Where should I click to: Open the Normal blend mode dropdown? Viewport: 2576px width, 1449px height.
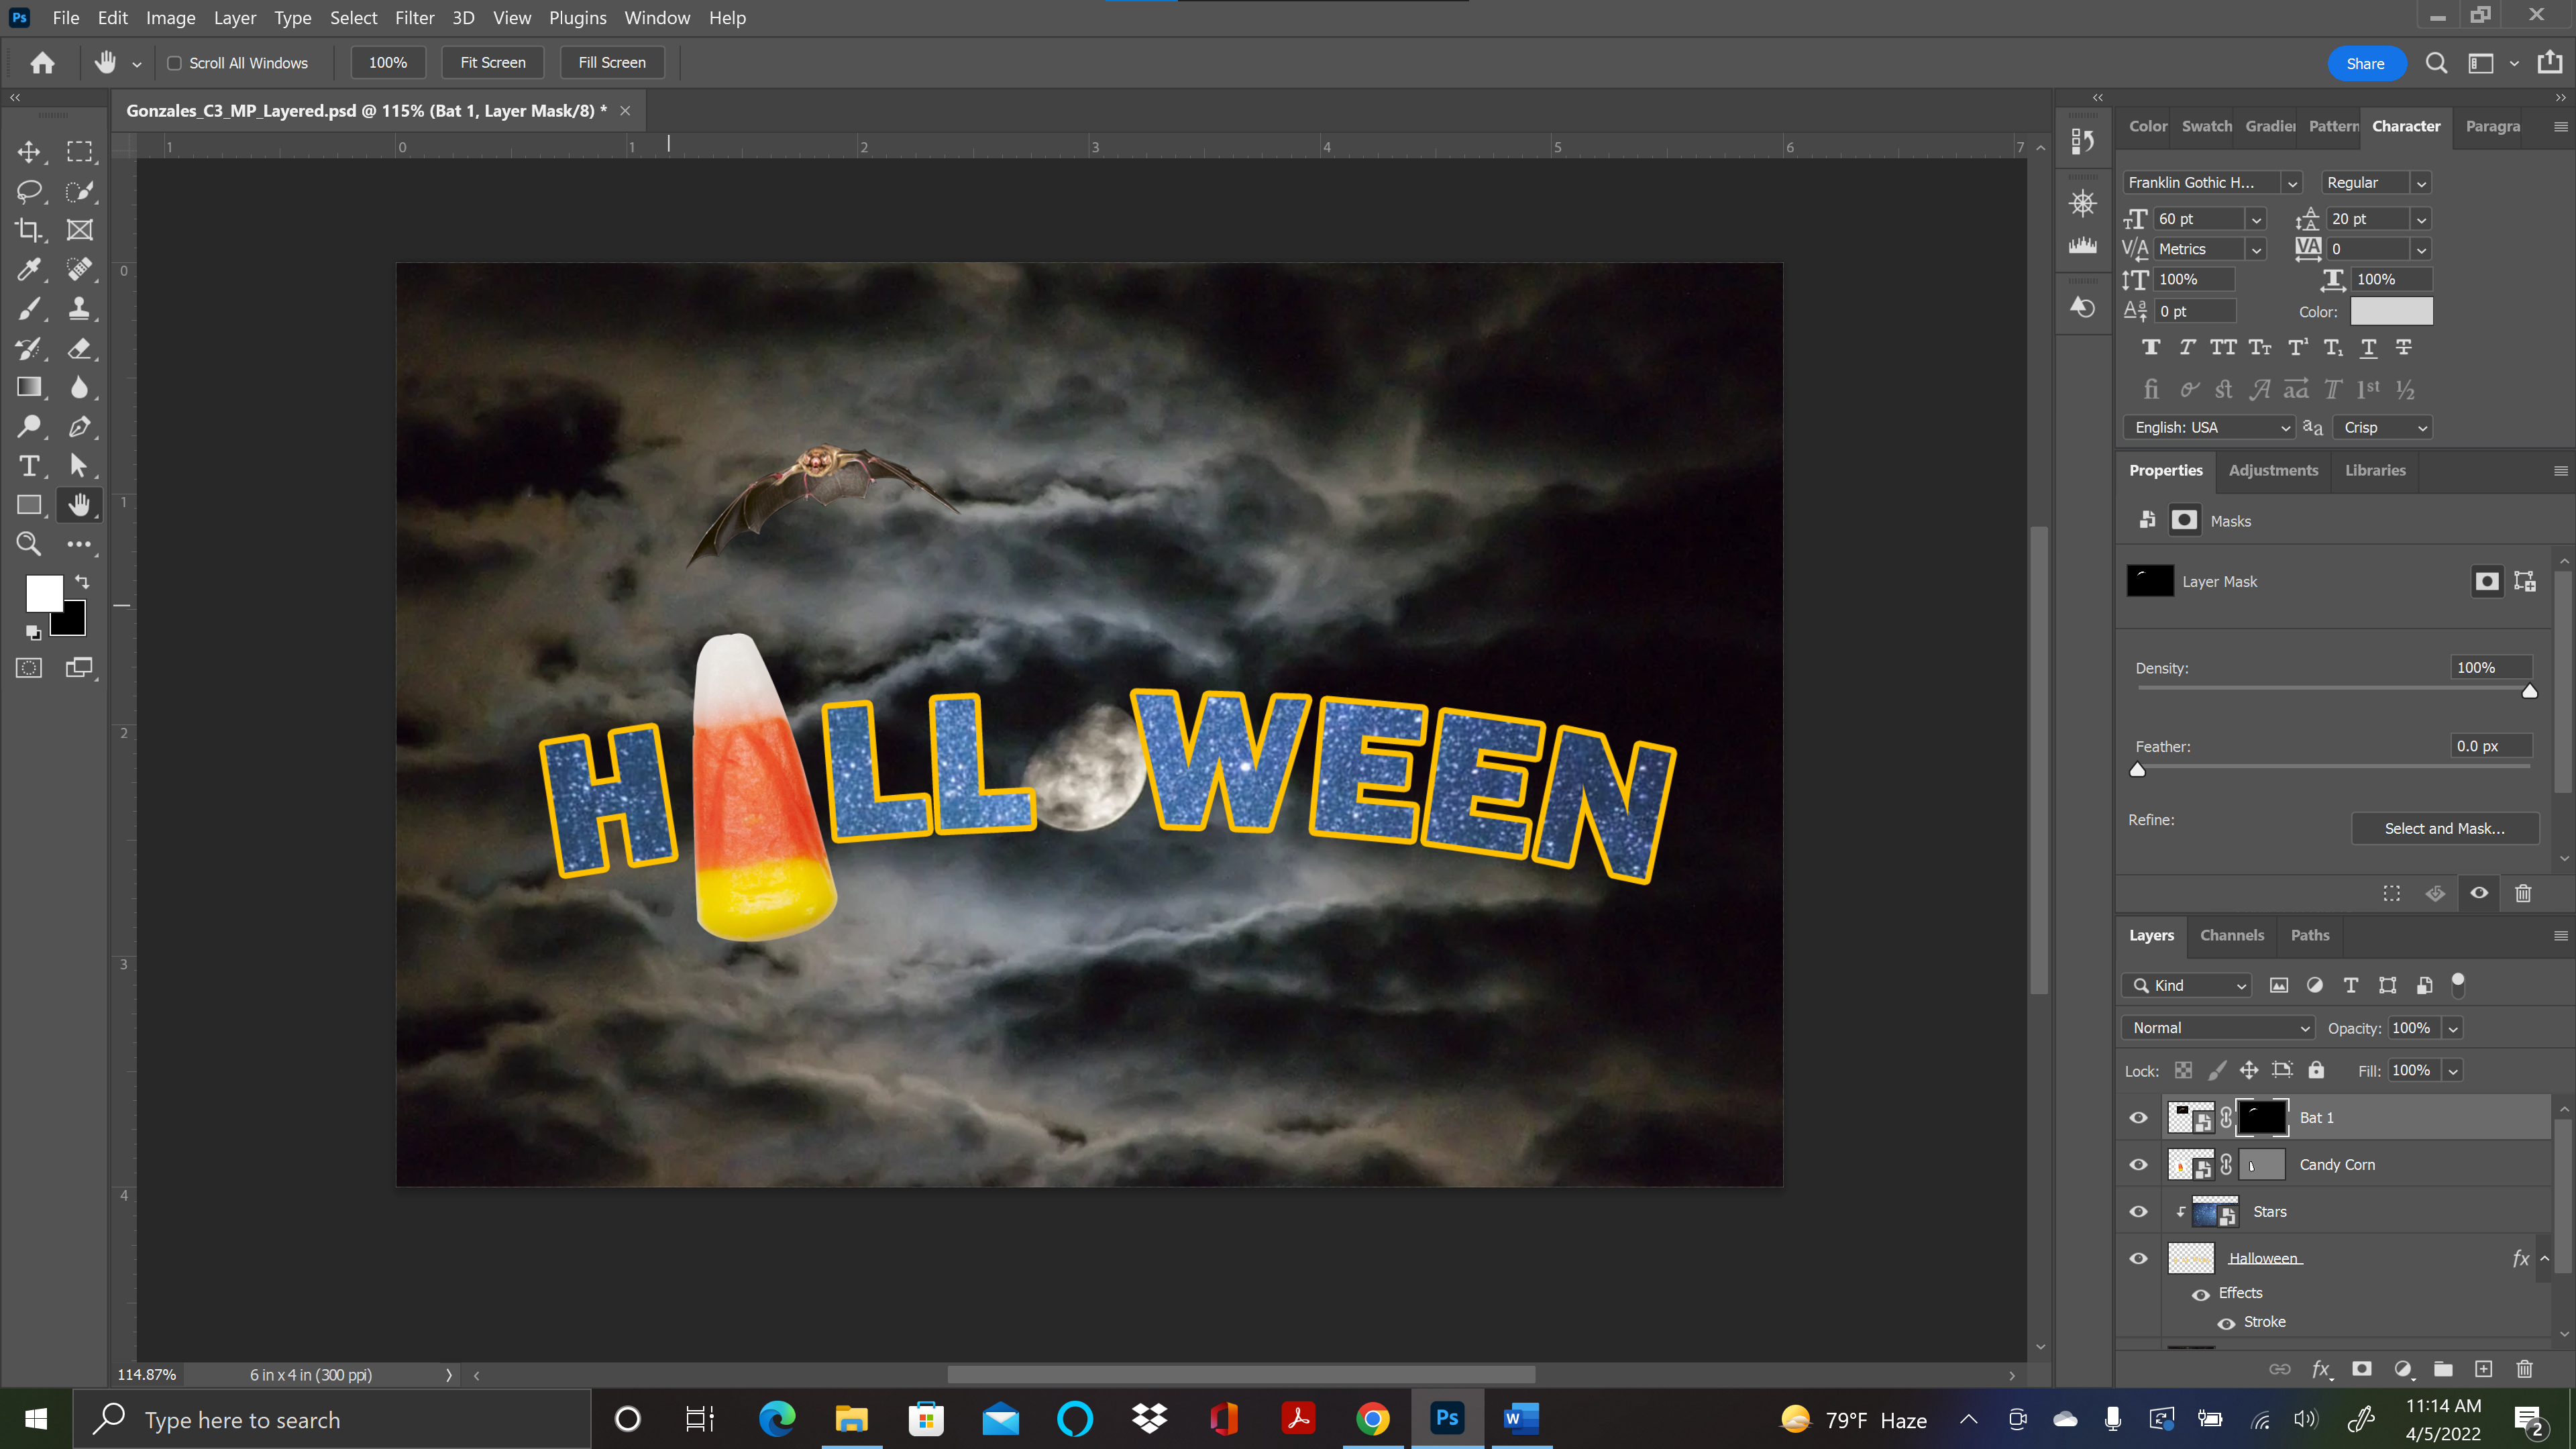[2217, 1028]
